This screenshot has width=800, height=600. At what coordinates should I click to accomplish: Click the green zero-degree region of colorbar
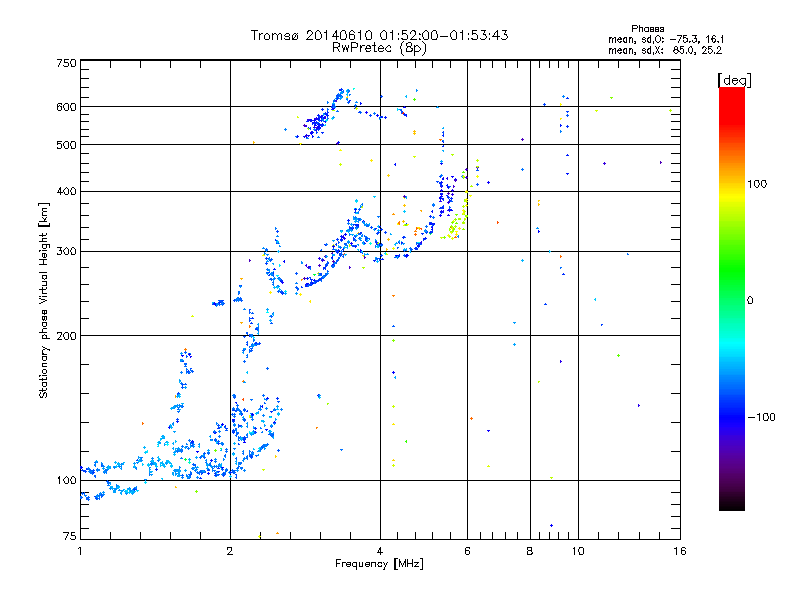732,300
